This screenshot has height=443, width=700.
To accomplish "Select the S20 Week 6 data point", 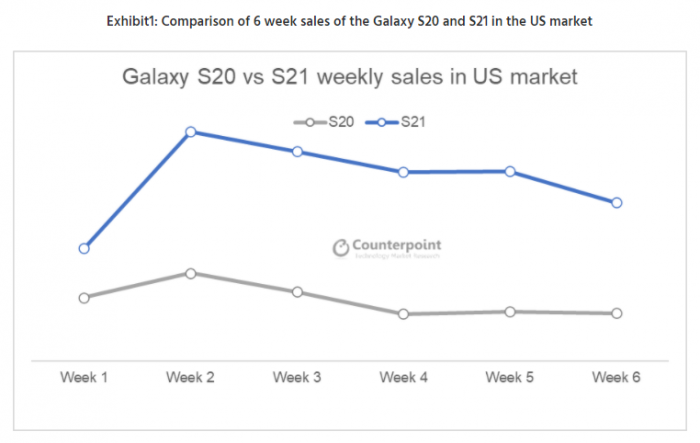I will tap(617, 313).
